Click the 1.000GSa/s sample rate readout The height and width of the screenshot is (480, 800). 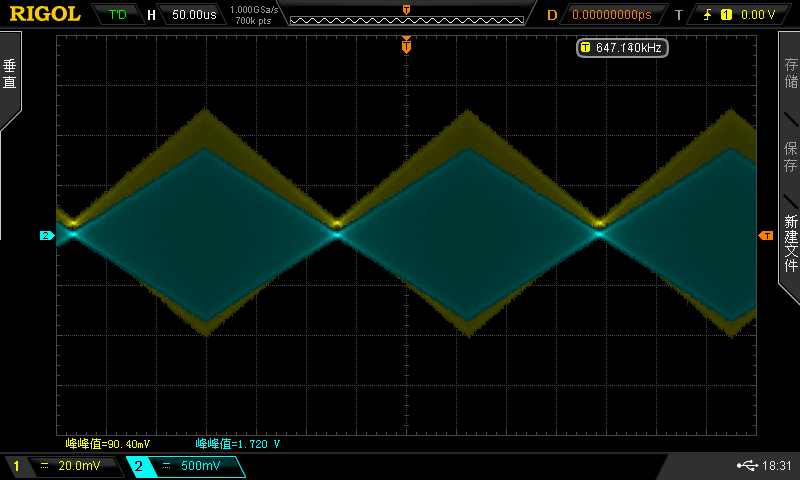(254, 9)
